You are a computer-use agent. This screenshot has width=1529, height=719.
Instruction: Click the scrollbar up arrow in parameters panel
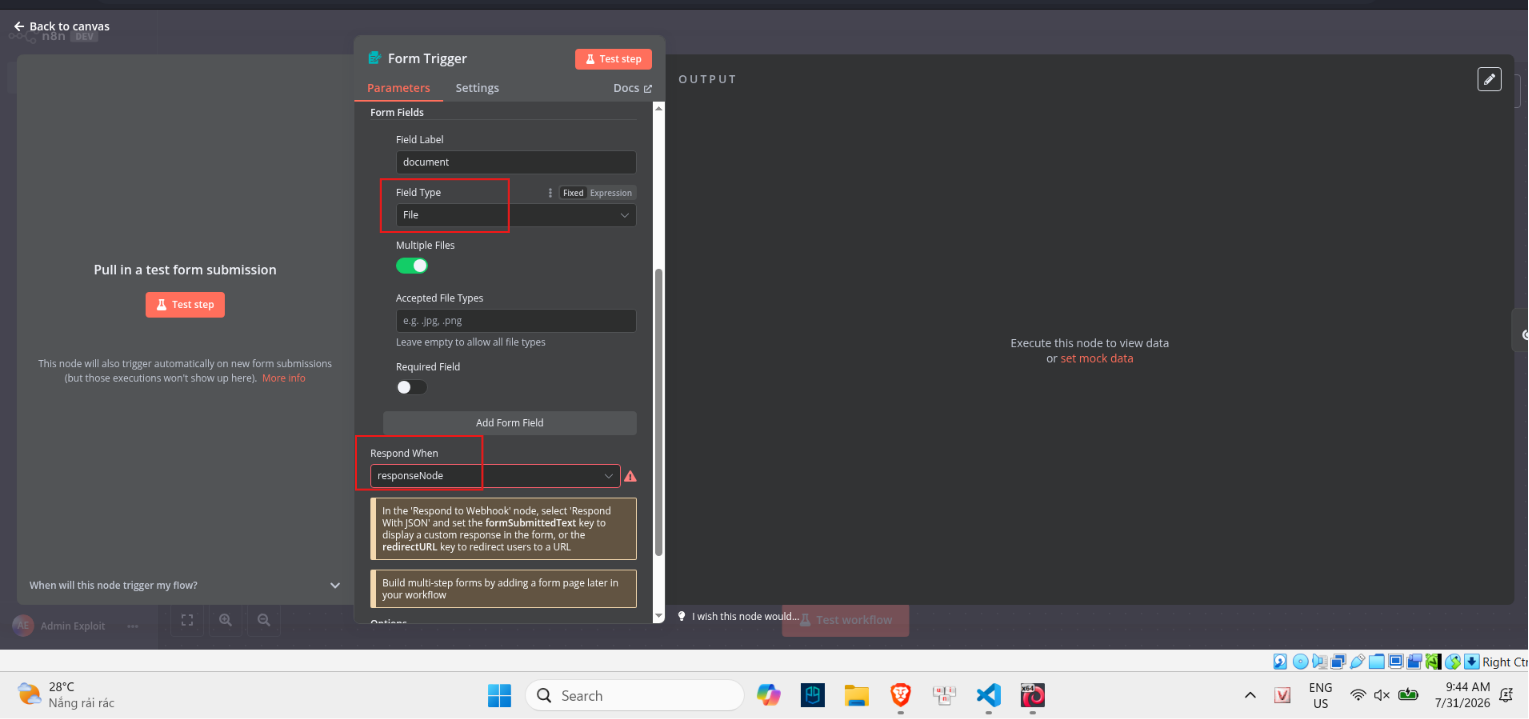pos(658,108)
